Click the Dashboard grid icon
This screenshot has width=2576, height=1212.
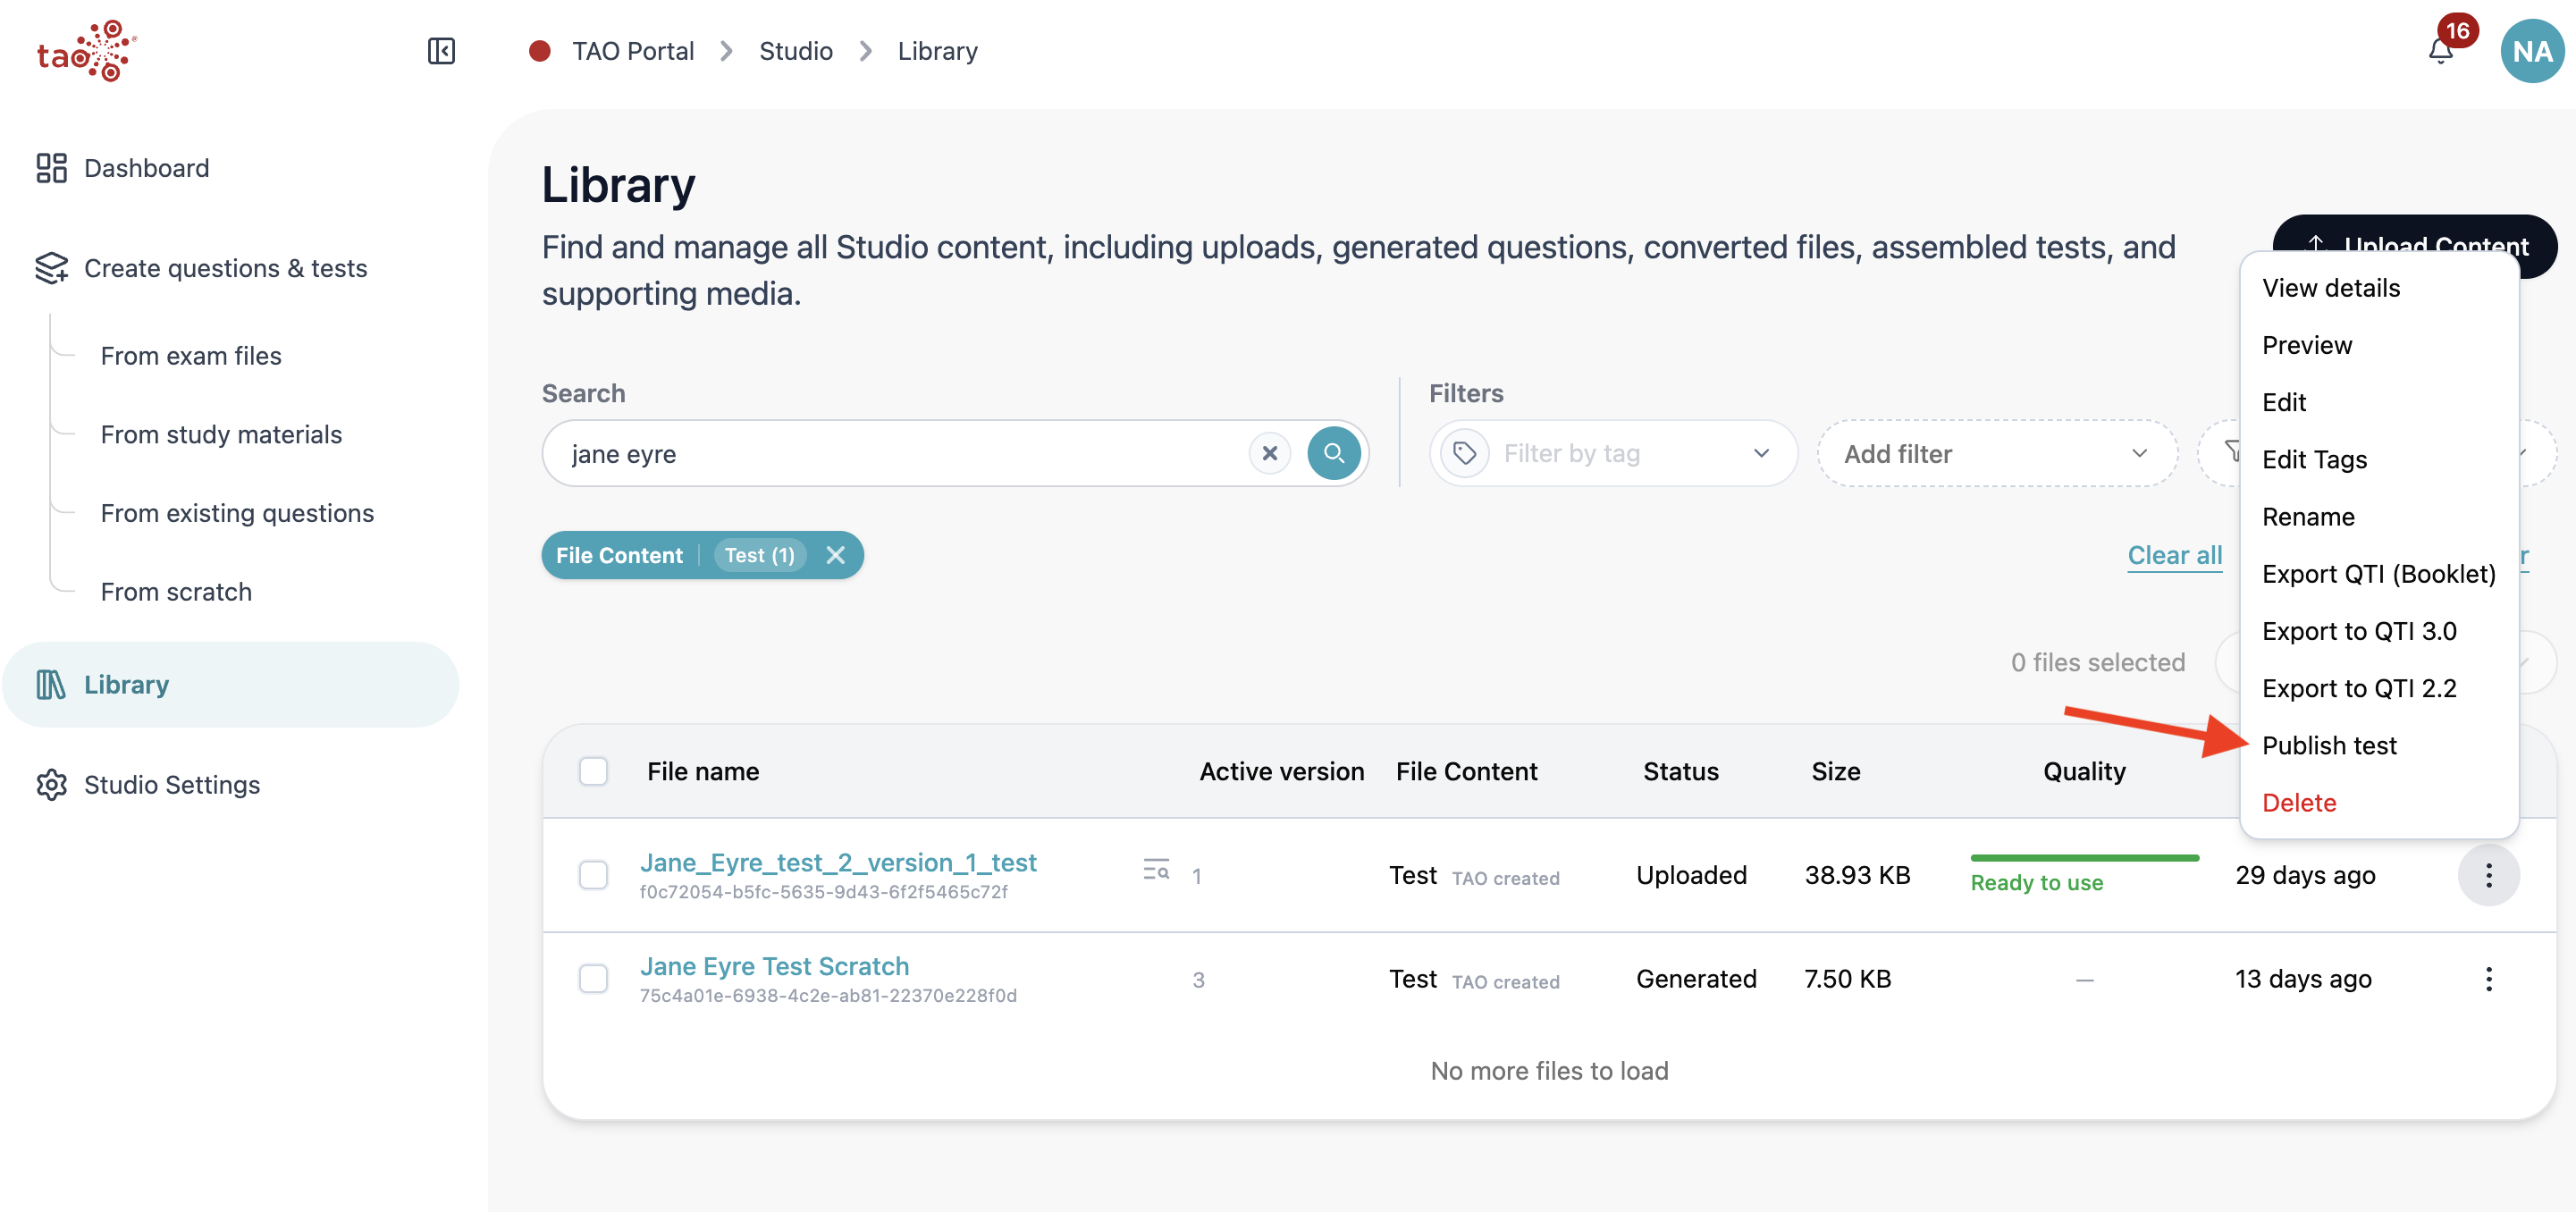click(x=51, y=168)
